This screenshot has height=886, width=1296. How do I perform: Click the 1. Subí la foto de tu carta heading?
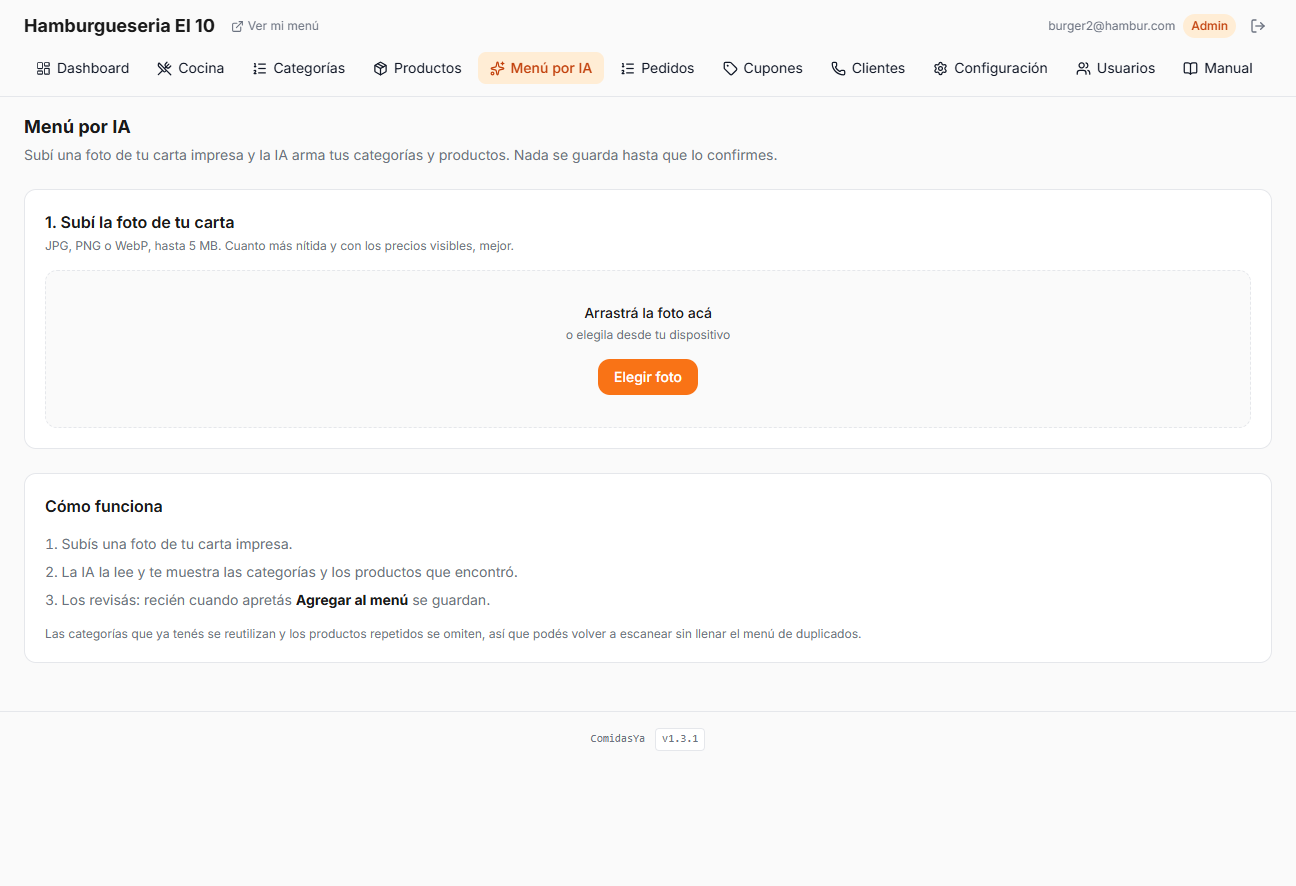[140, 222]
